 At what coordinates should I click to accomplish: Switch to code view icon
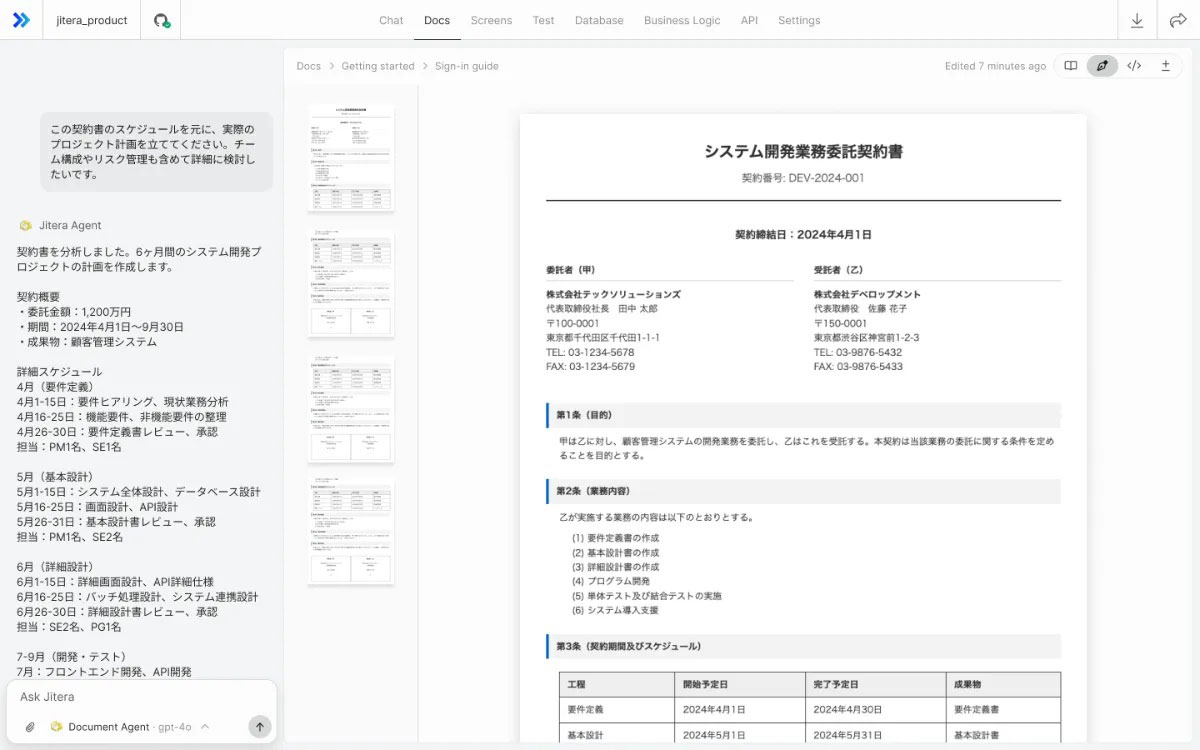[x=1134, y=66]
